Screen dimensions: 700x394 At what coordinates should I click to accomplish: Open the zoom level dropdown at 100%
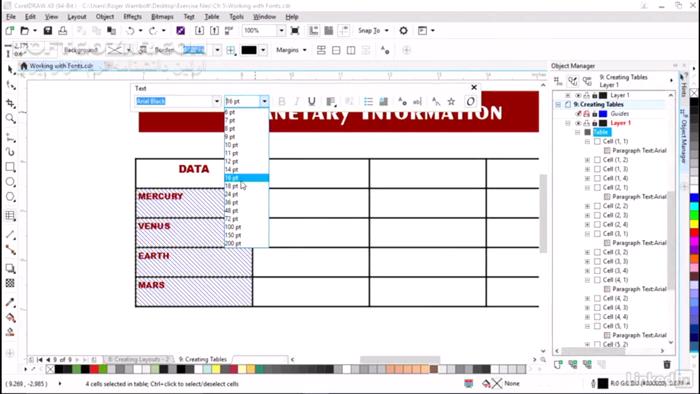[281, 31]
